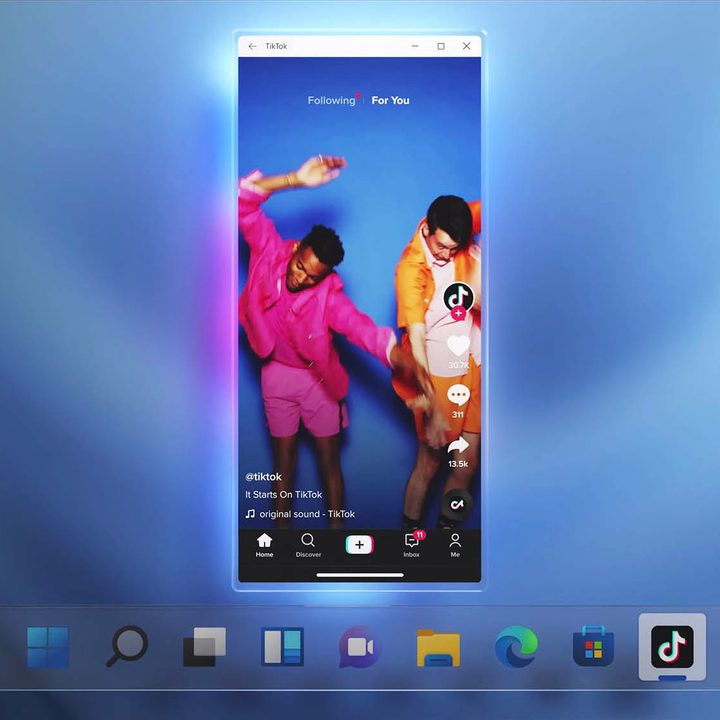Viewport: 720px width, 720px height.
Task: Open the @tiktok username link
Action: (x=263, y=477)
